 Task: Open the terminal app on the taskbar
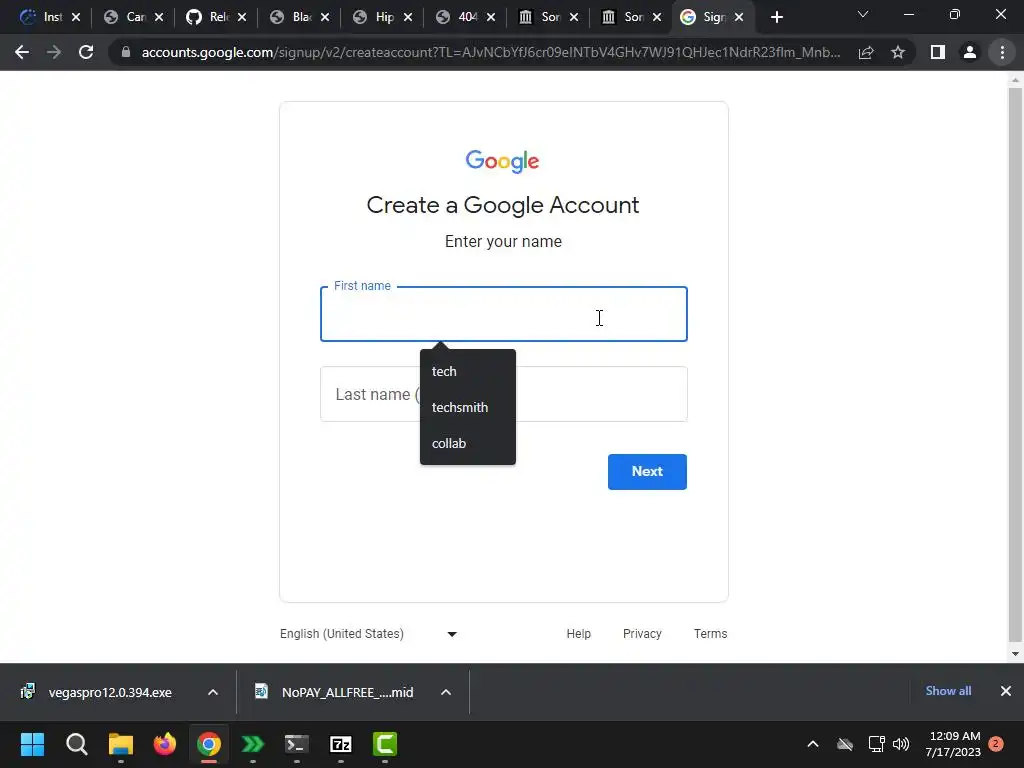[296, 744]
